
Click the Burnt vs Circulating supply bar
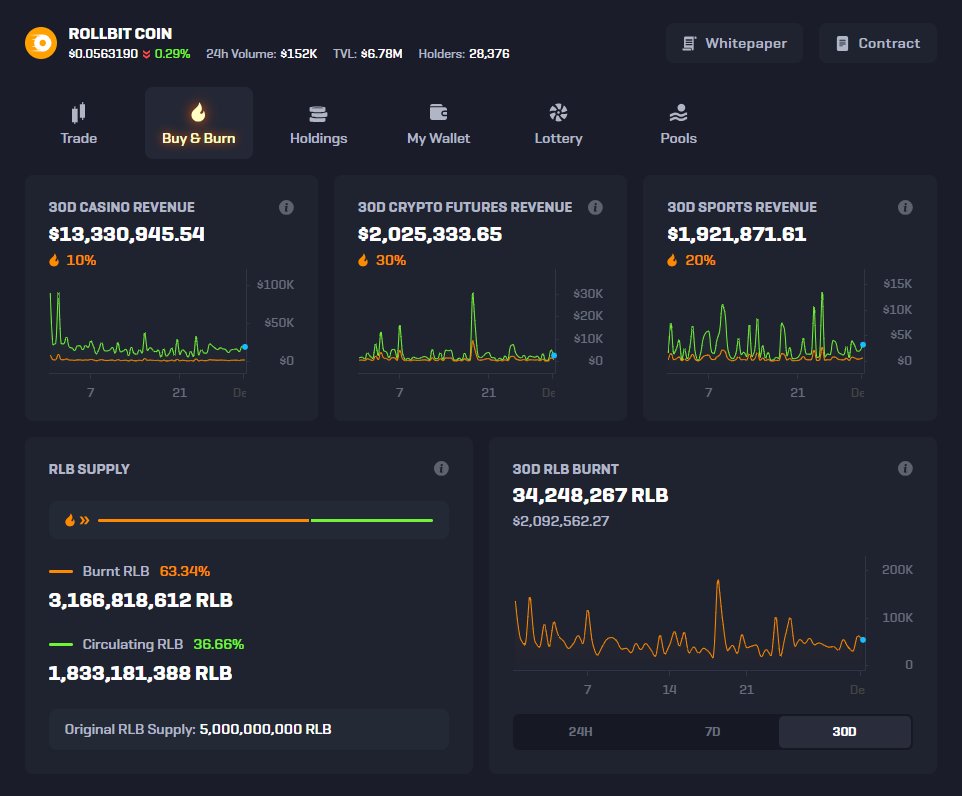tap(268, 520)
